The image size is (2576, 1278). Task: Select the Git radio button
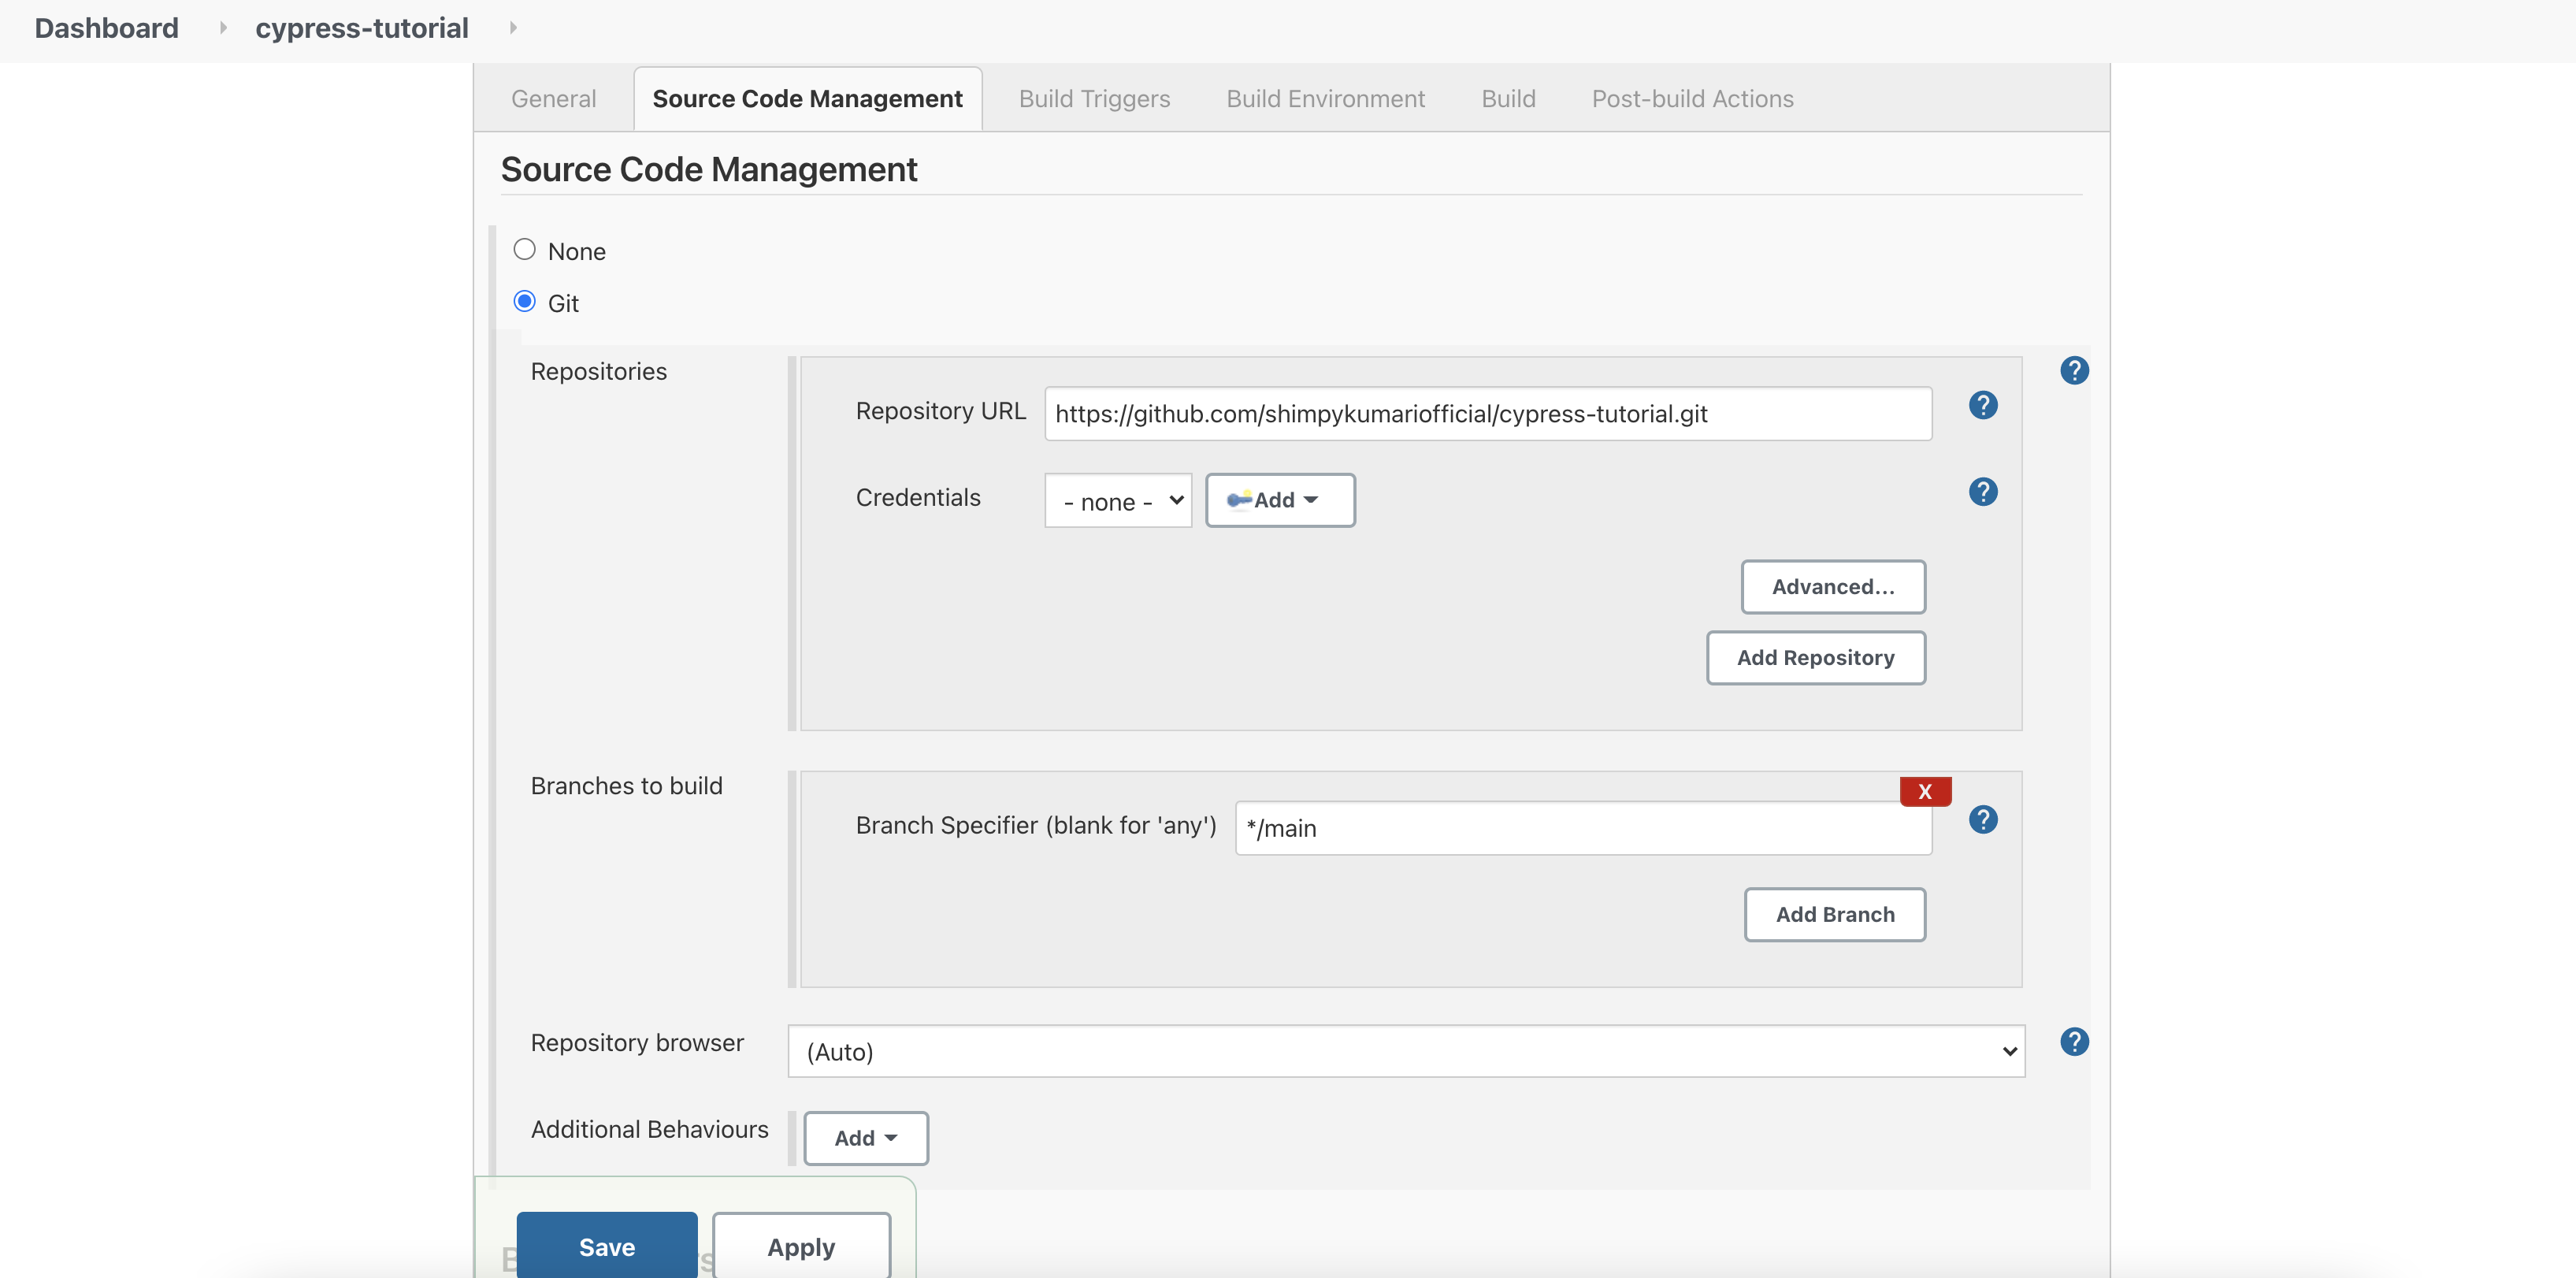[x=524, y=301]
